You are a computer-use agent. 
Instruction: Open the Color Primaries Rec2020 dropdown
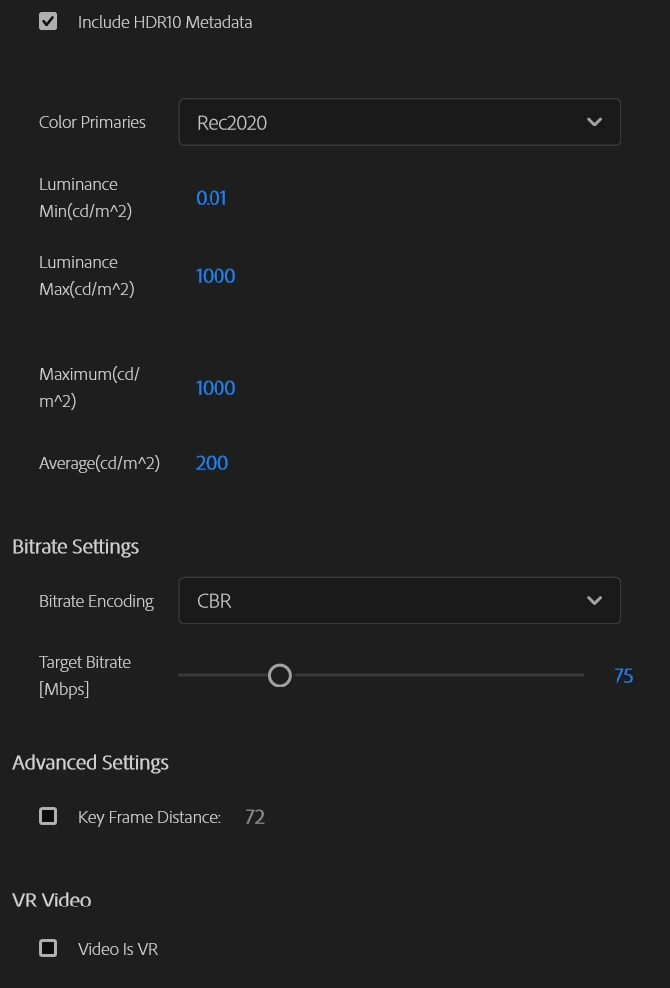pyautogui.click(x=400, y=122)
